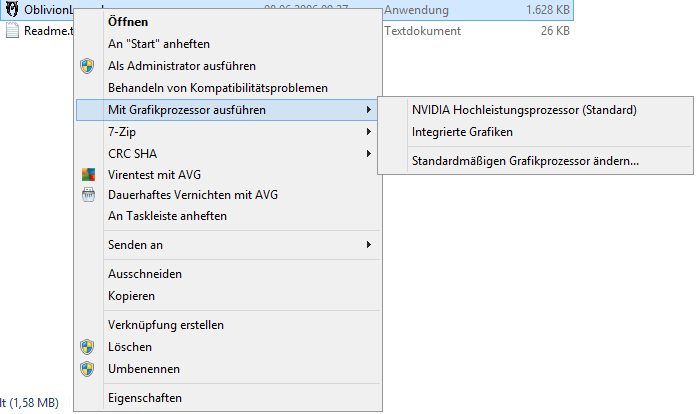Choose Ausschneiden from the menu
Viewport: 696px width, 414px height.
[227, 274]
